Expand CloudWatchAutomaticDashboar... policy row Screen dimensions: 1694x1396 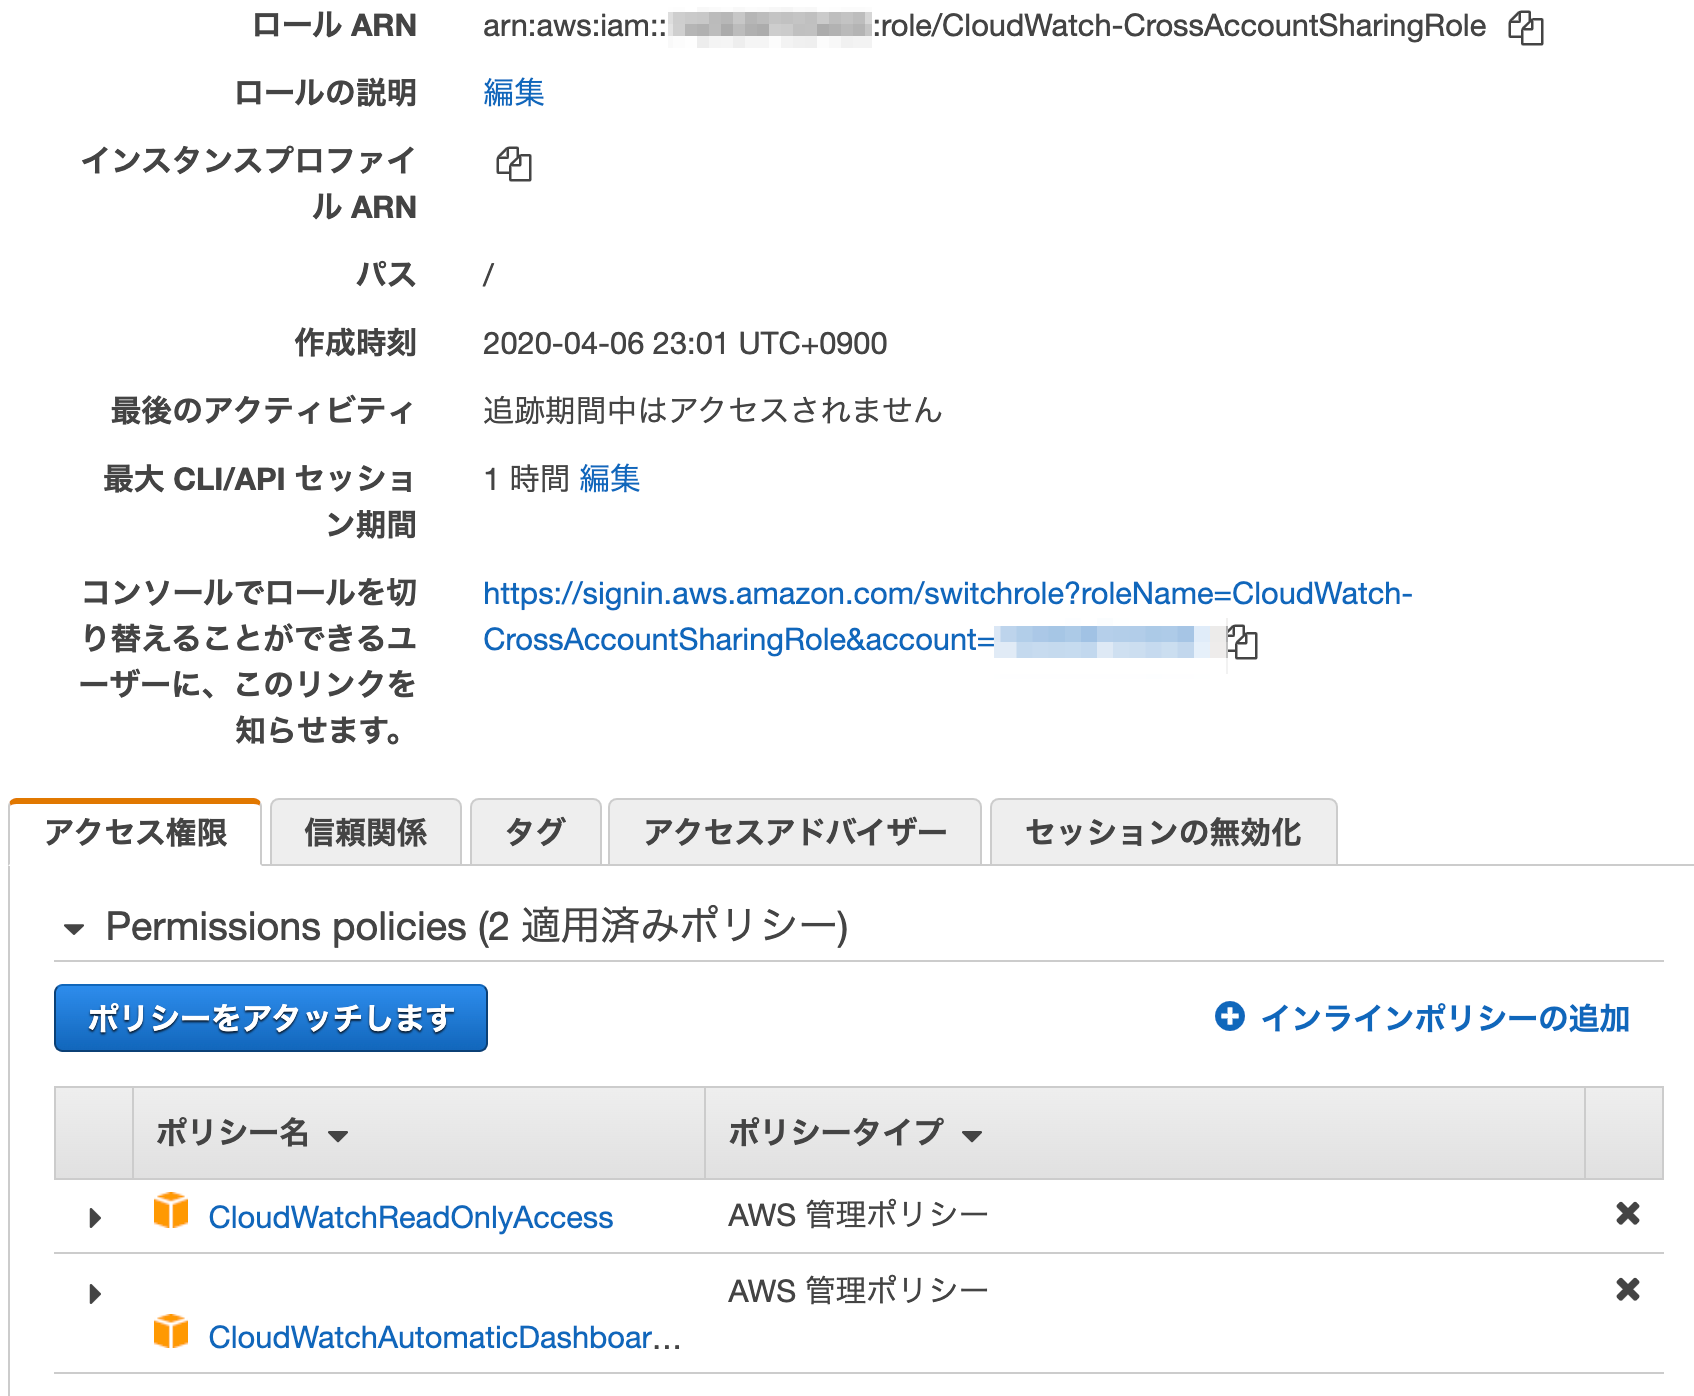(x=95, y=1294)
